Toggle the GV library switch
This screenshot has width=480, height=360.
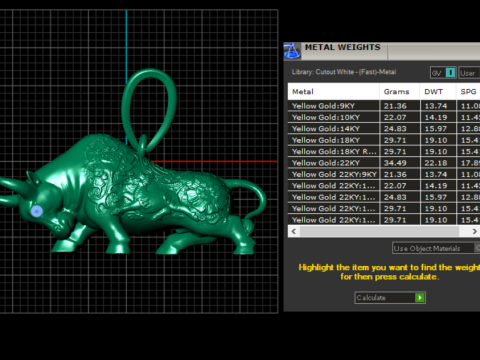[443, 73]
